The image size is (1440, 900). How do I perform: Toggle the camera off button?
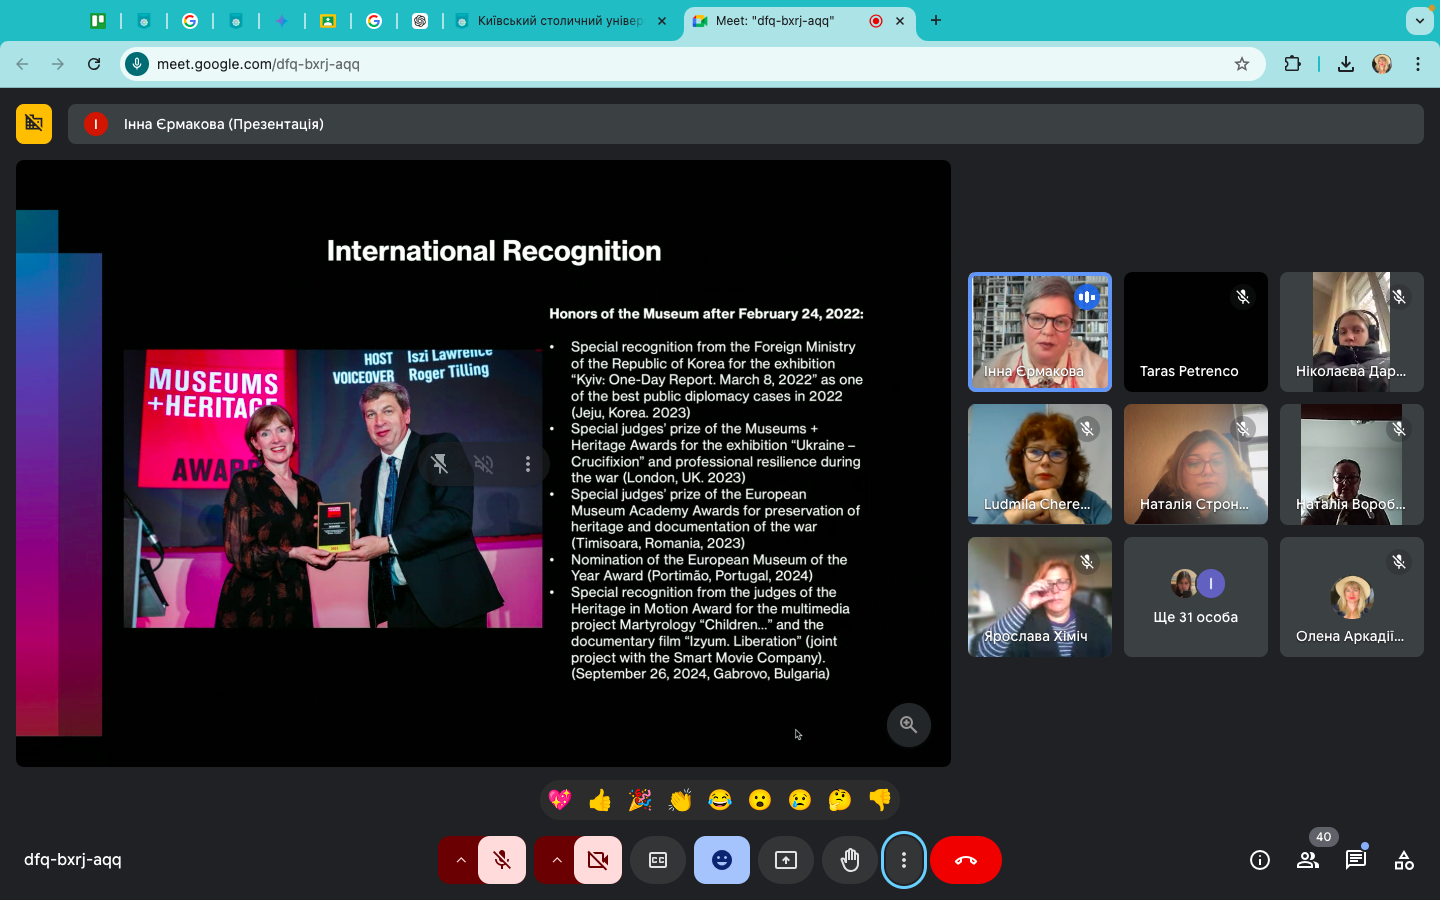[x=598, y=860]
